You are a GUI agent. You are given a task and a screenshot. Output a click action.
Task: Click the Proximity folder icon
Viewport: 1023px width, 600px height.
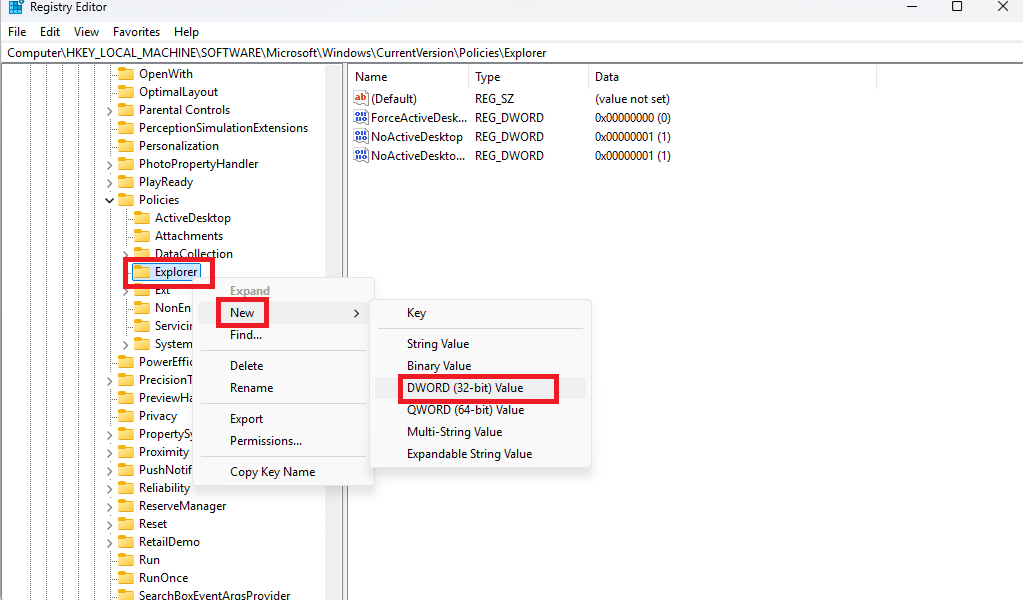(x=126, y=452)
